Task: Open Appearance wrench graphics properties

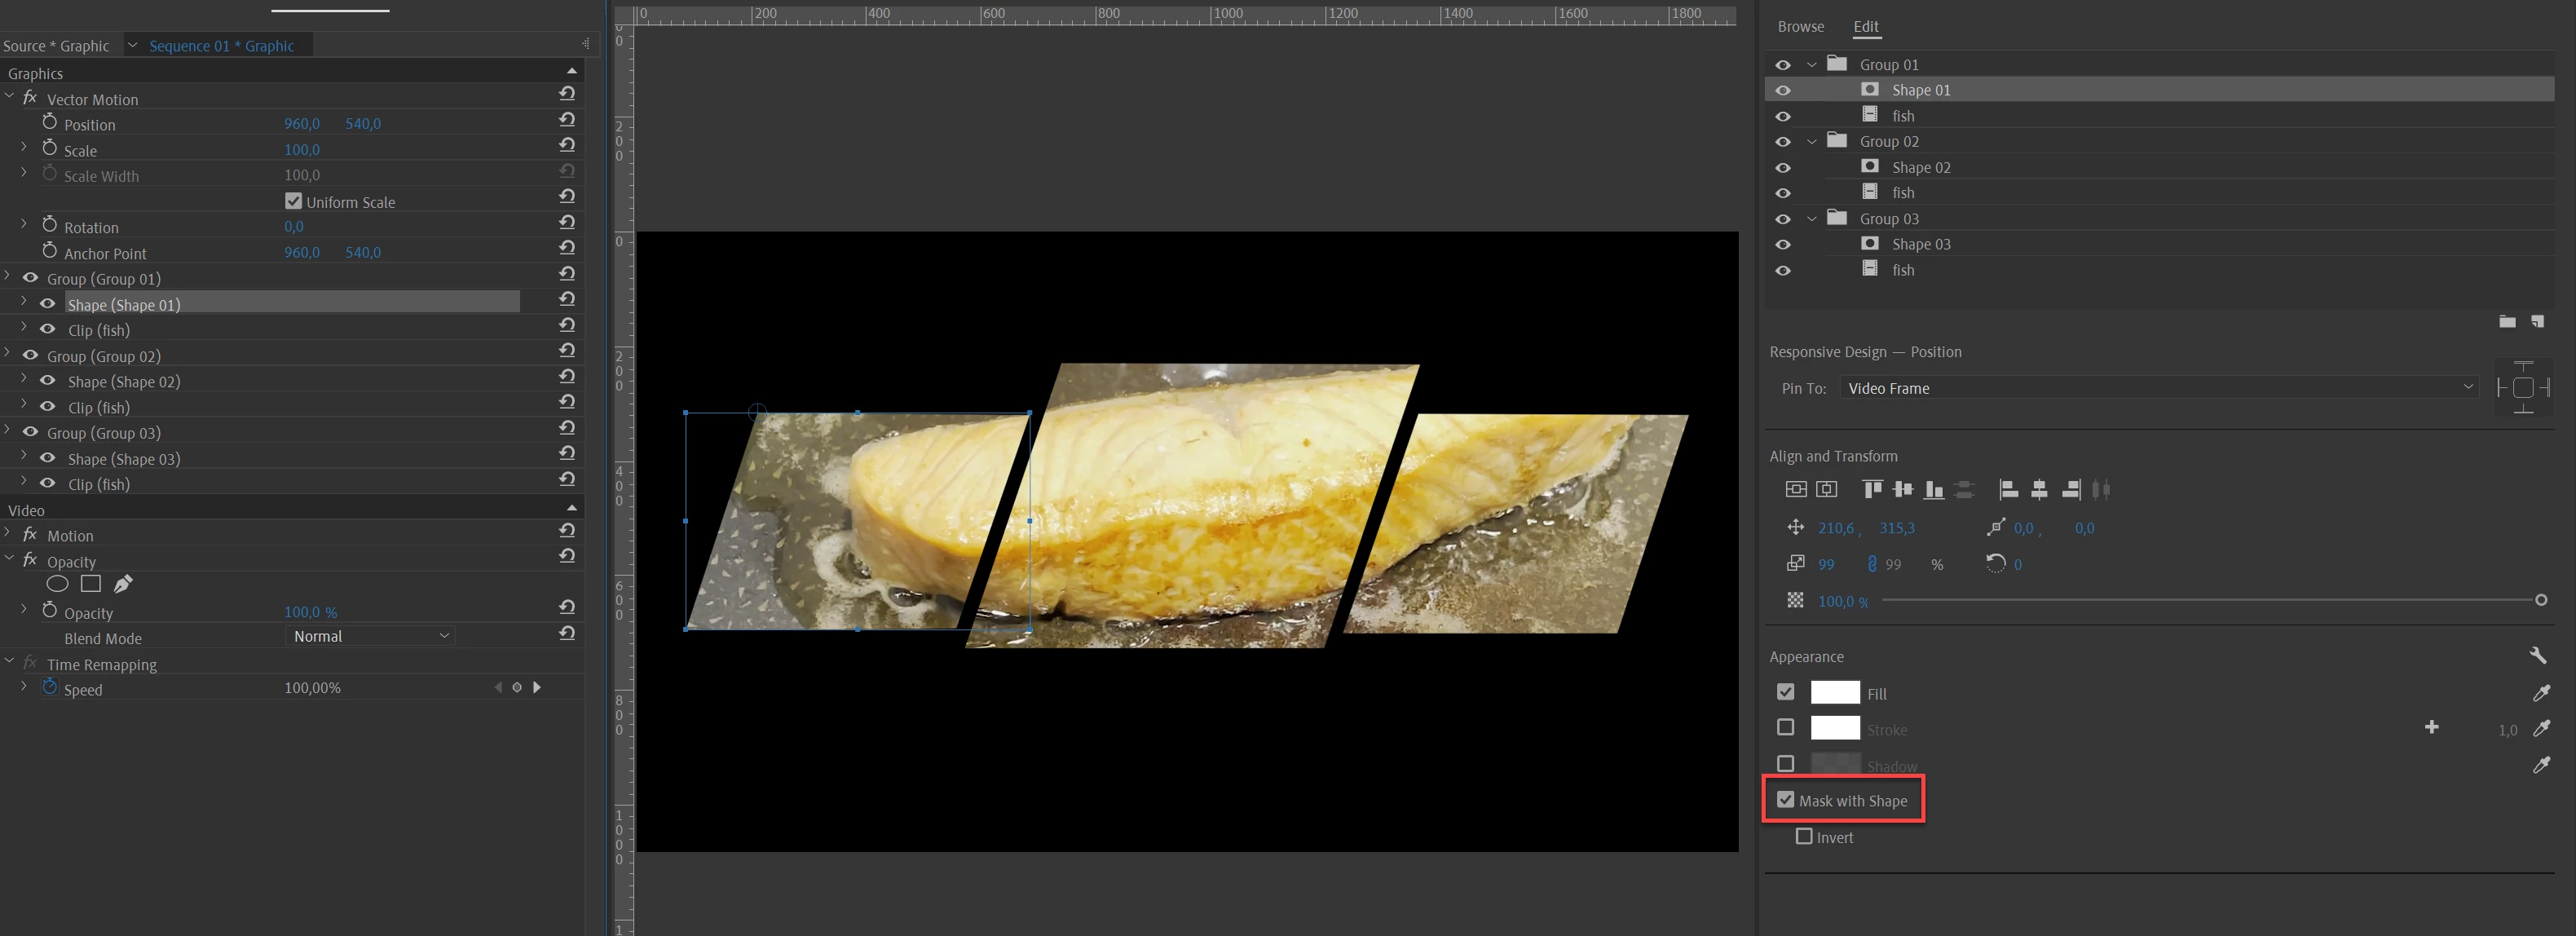Action: click(x=2538, y=656)
